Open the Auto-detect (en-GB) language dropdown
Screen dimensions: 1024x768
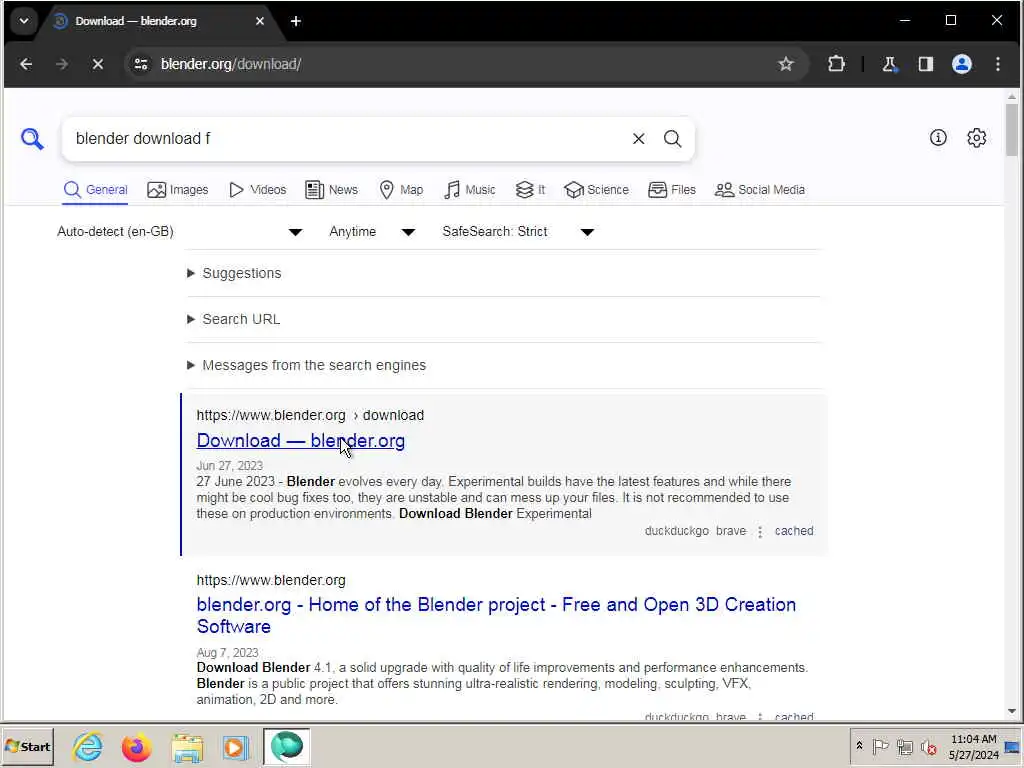pyautogui.click(x=180, y=231)
